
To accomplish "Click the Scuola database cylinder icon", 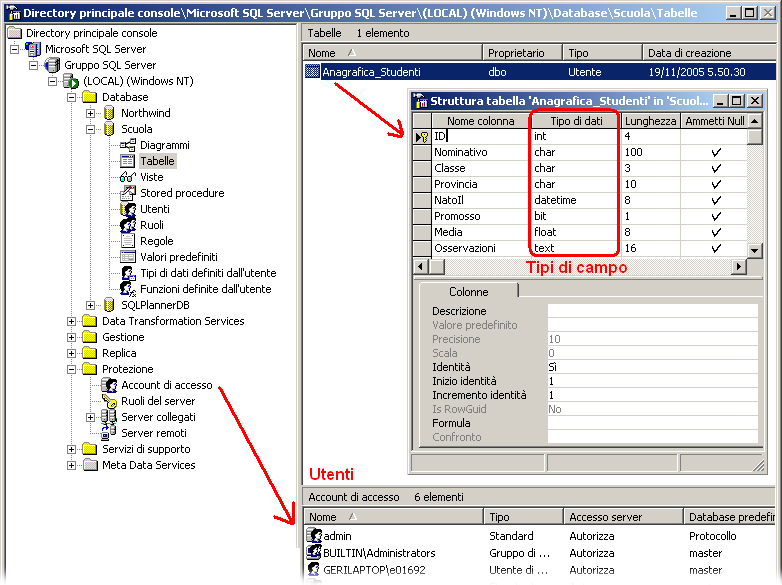I will (109, 129).
